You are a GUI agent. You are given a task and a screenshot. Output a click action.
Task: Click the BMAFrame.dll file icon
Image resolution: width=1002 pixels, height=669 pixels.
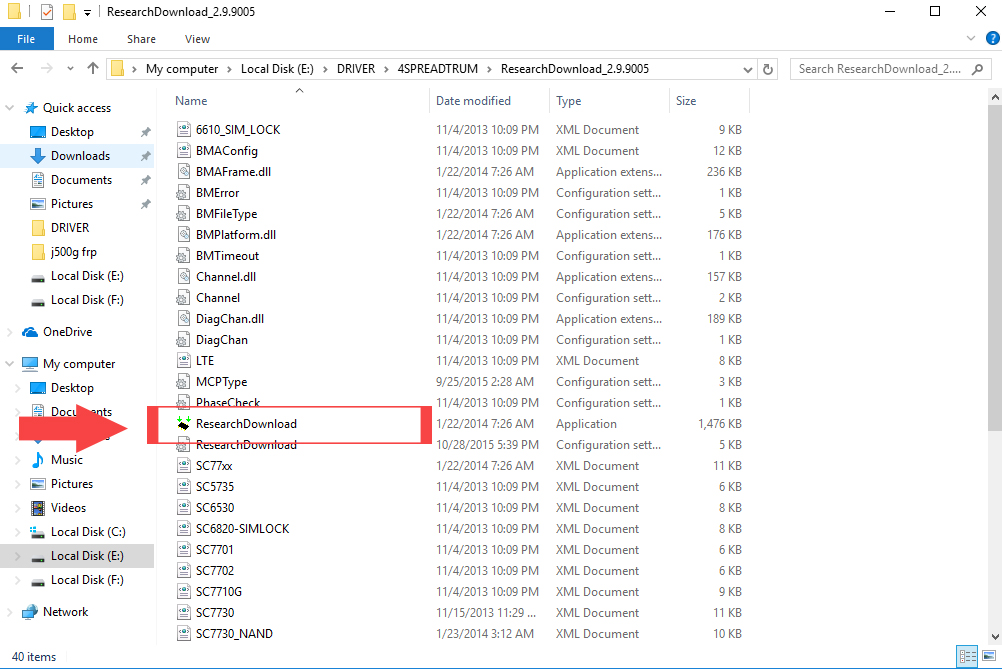(184, 171)
